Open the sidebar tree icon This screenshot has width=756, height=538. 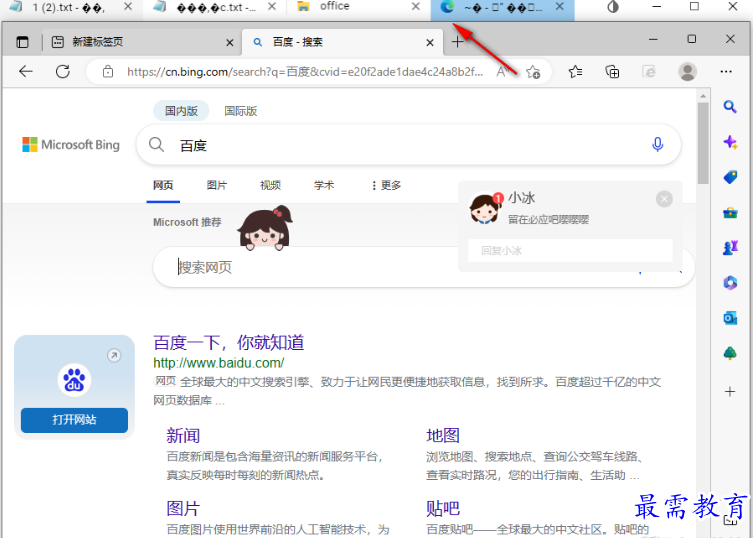click(x=730, y=353)
